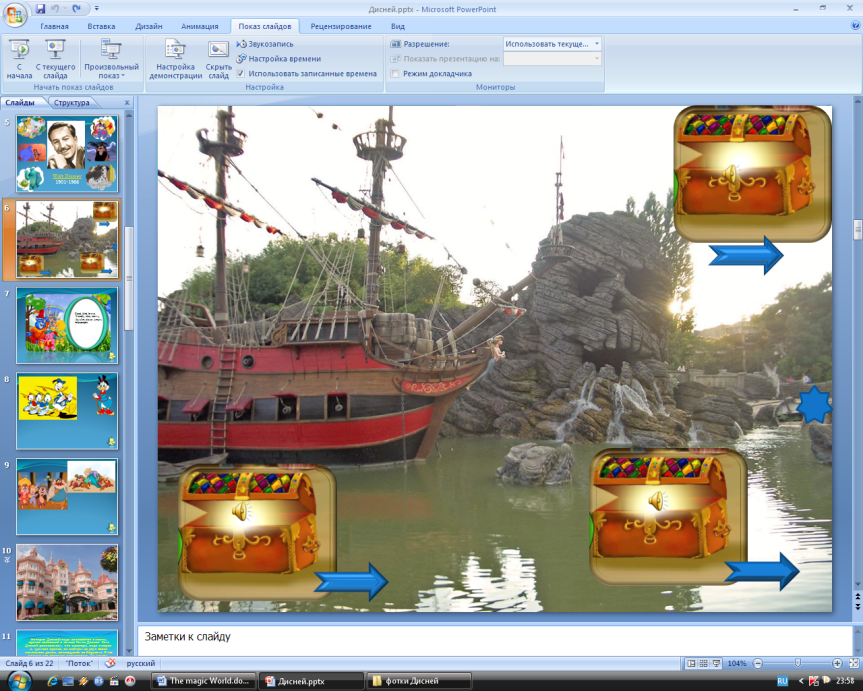Click Настройка времени rehearse button
Viewport: 863px width, 691px height.
[278, 59]
